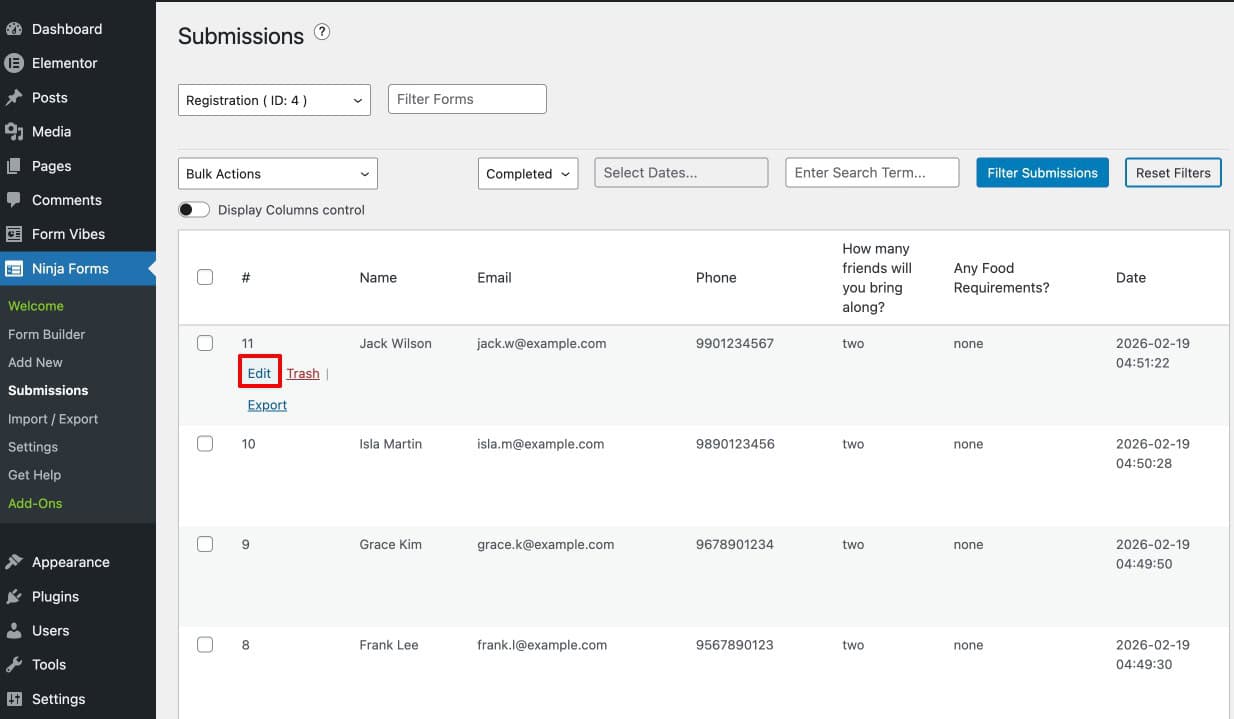
Task: Open the Import / Export submenu item
Action: coord(53,419)
